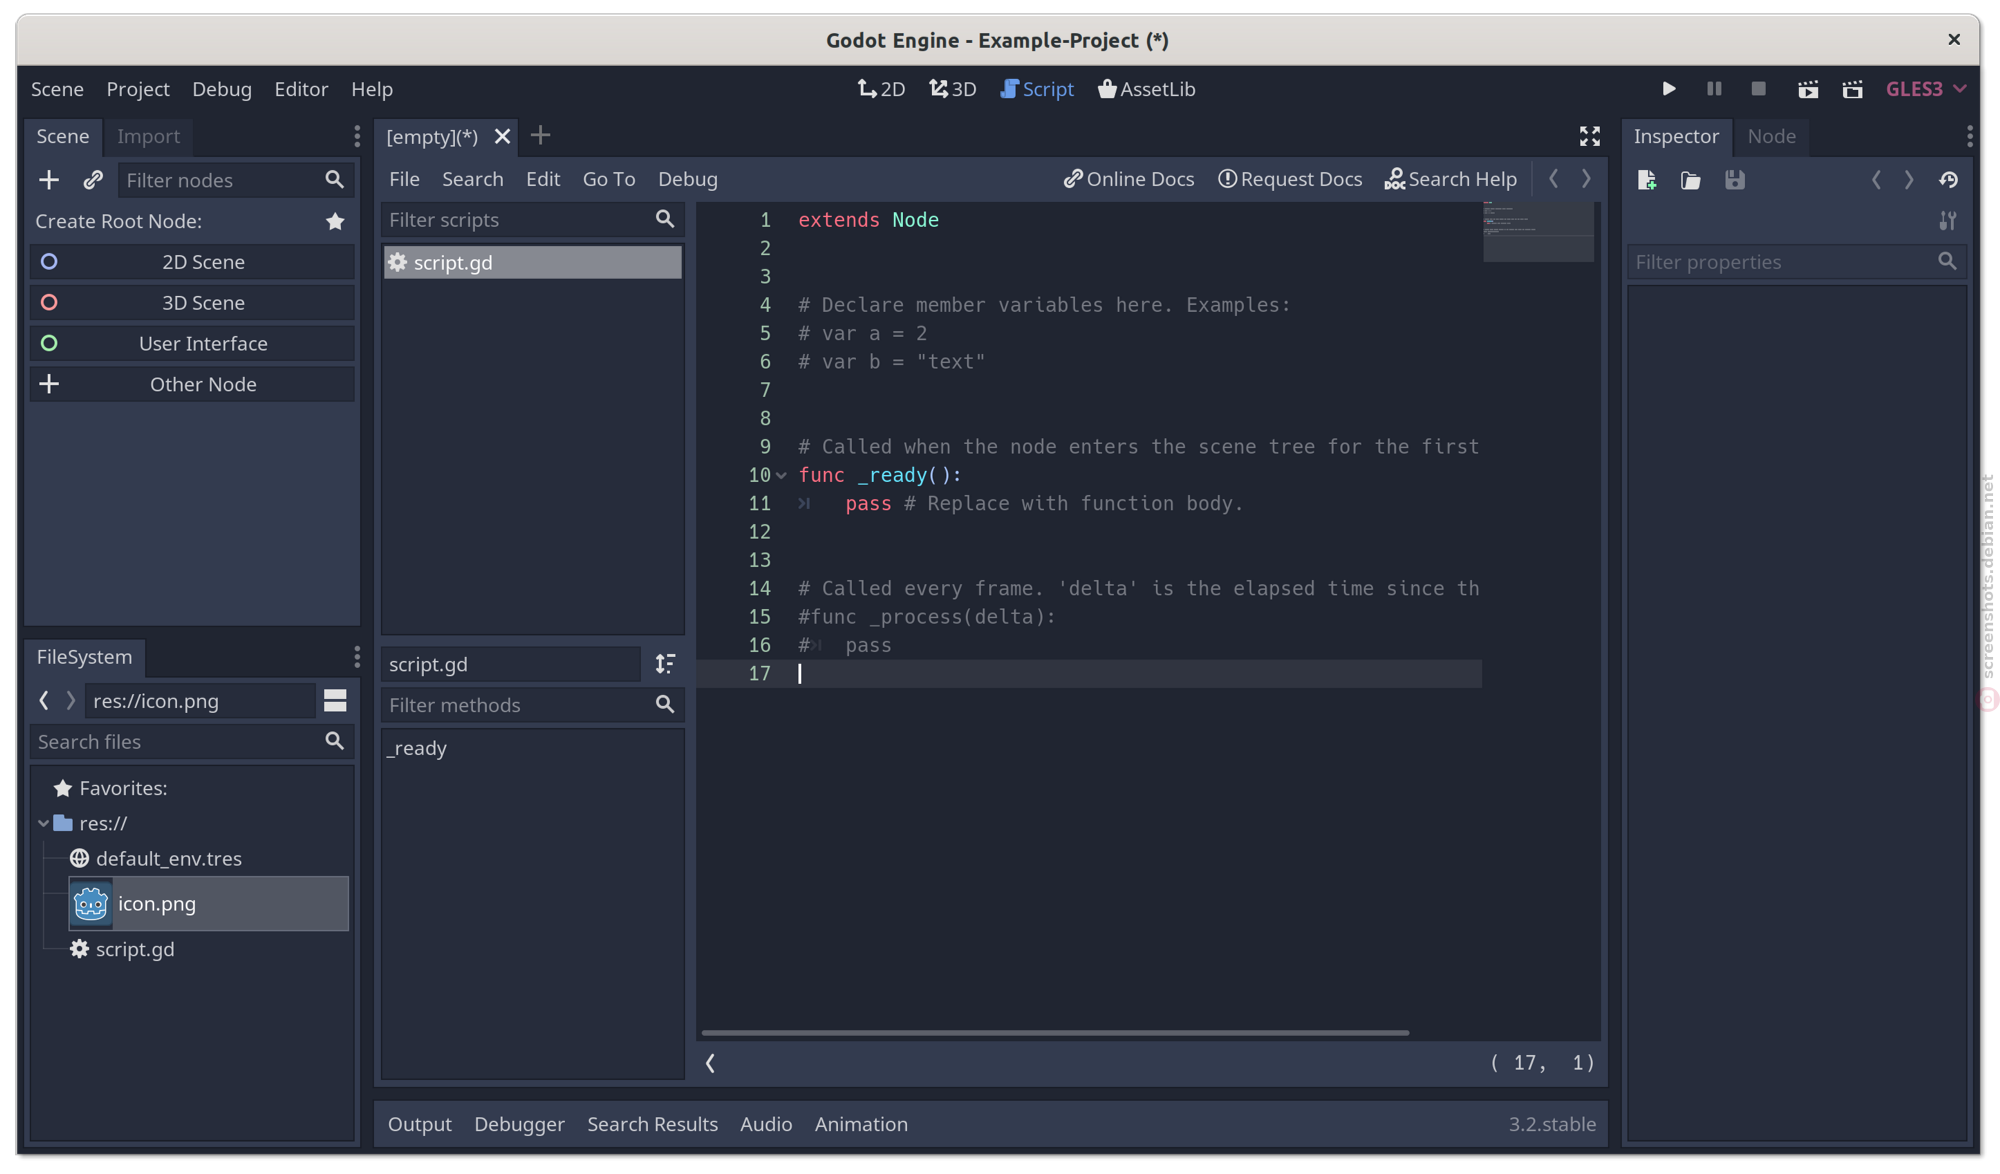Open the Animation panel

point(861,1124)
